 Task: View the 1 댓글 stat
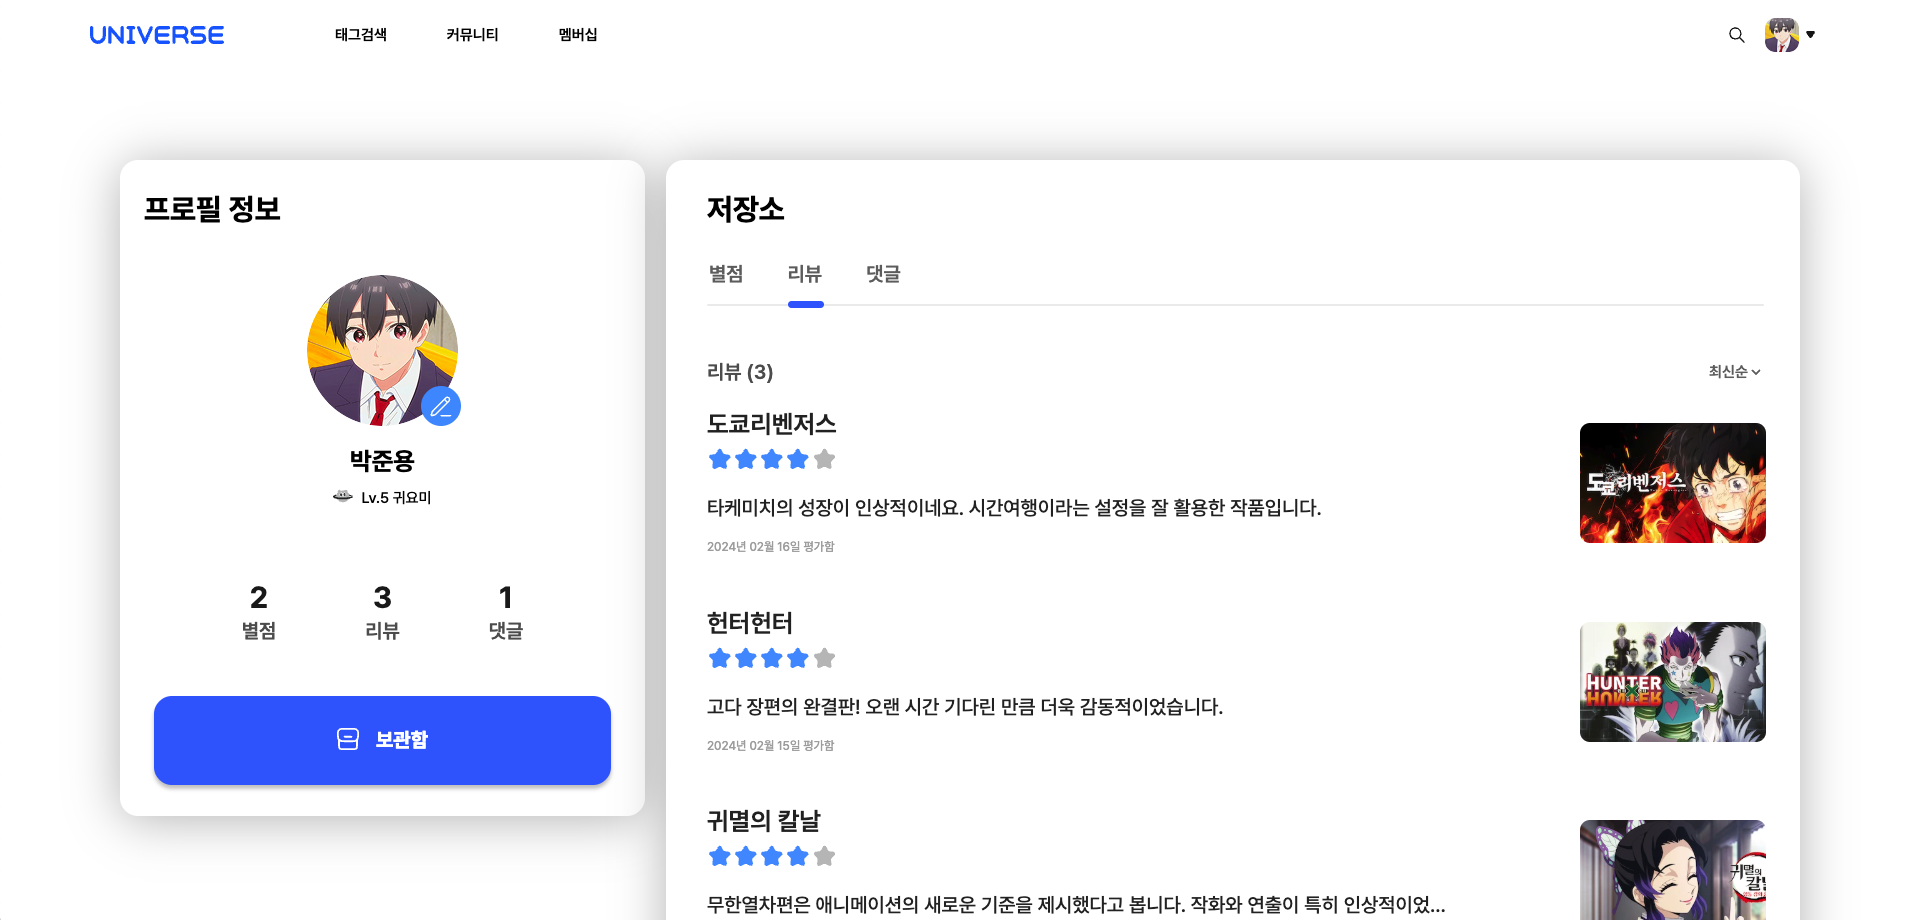(x=506, y=612)
